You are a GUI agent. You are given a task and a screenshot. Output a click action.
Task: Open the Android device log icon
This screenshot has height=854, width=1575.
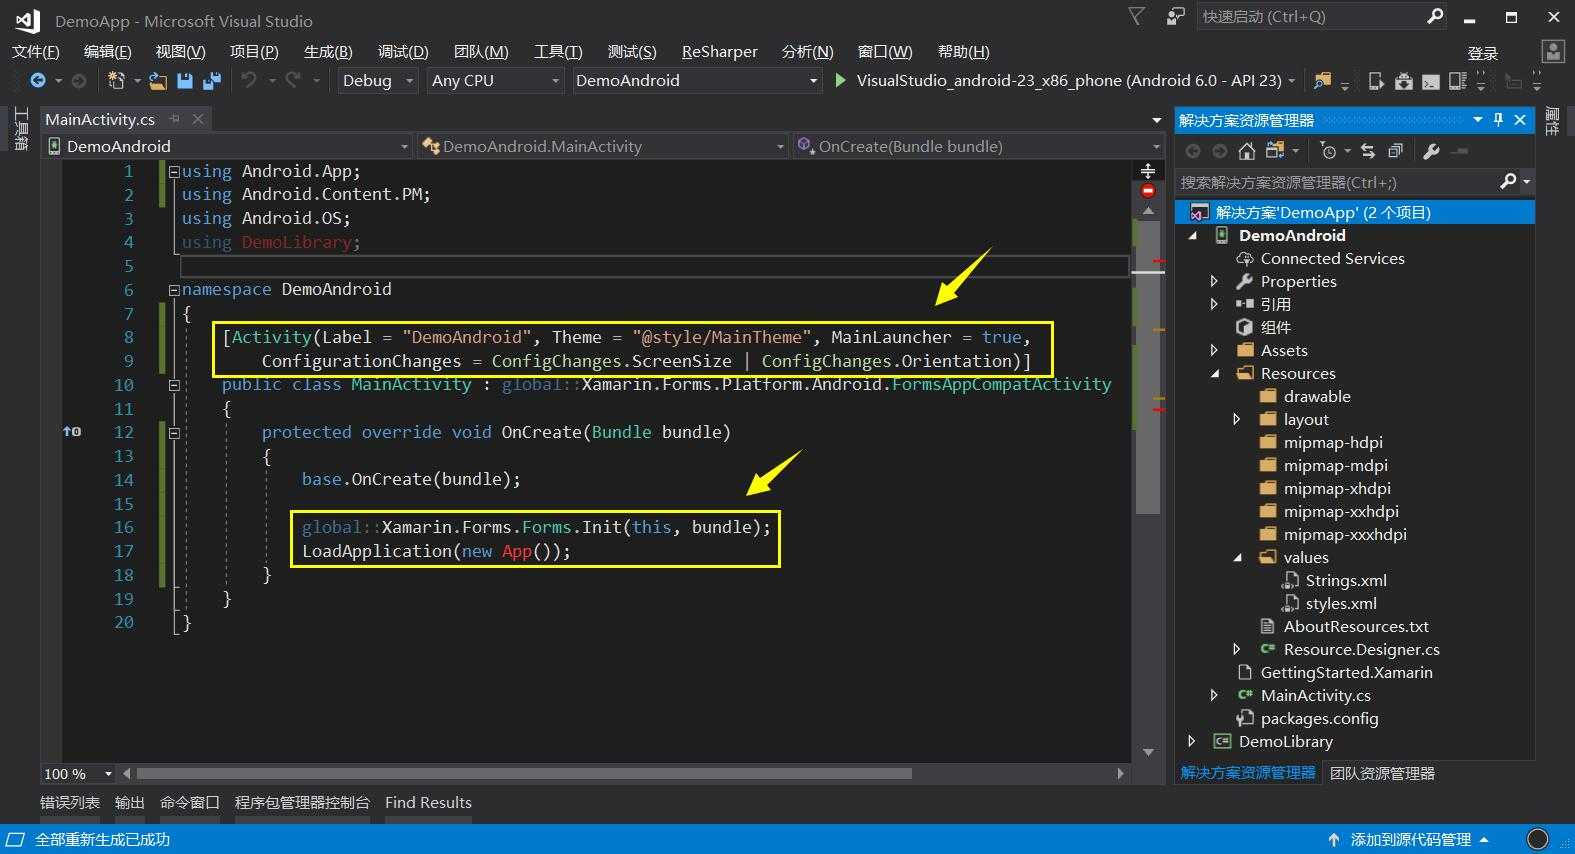pyautogui.click(x=1458, y=81)
